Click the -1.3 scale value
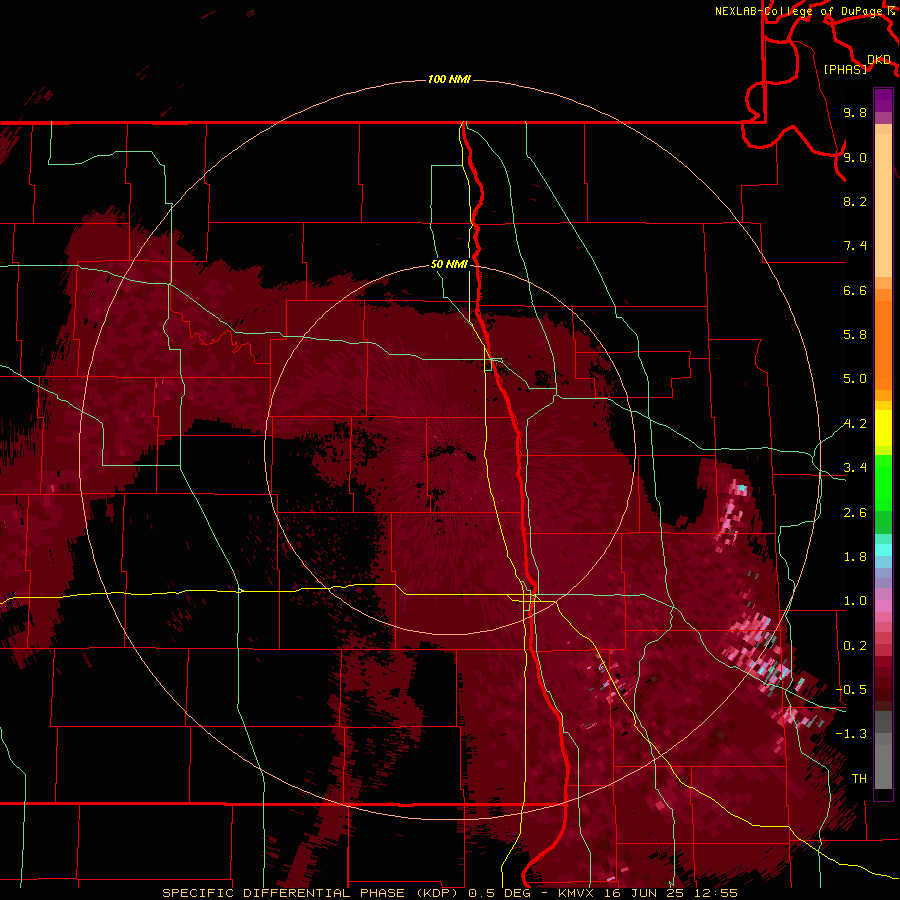 click(x=851, y=734)
